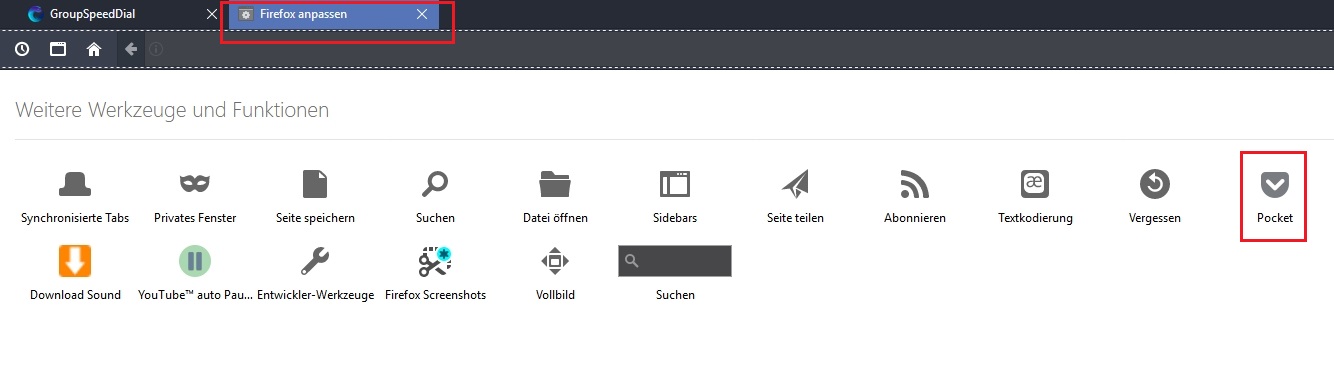The image size is (1334, 379).
Task: Select the Abonnieren RSS feed icon
Action: pos(915,184)
